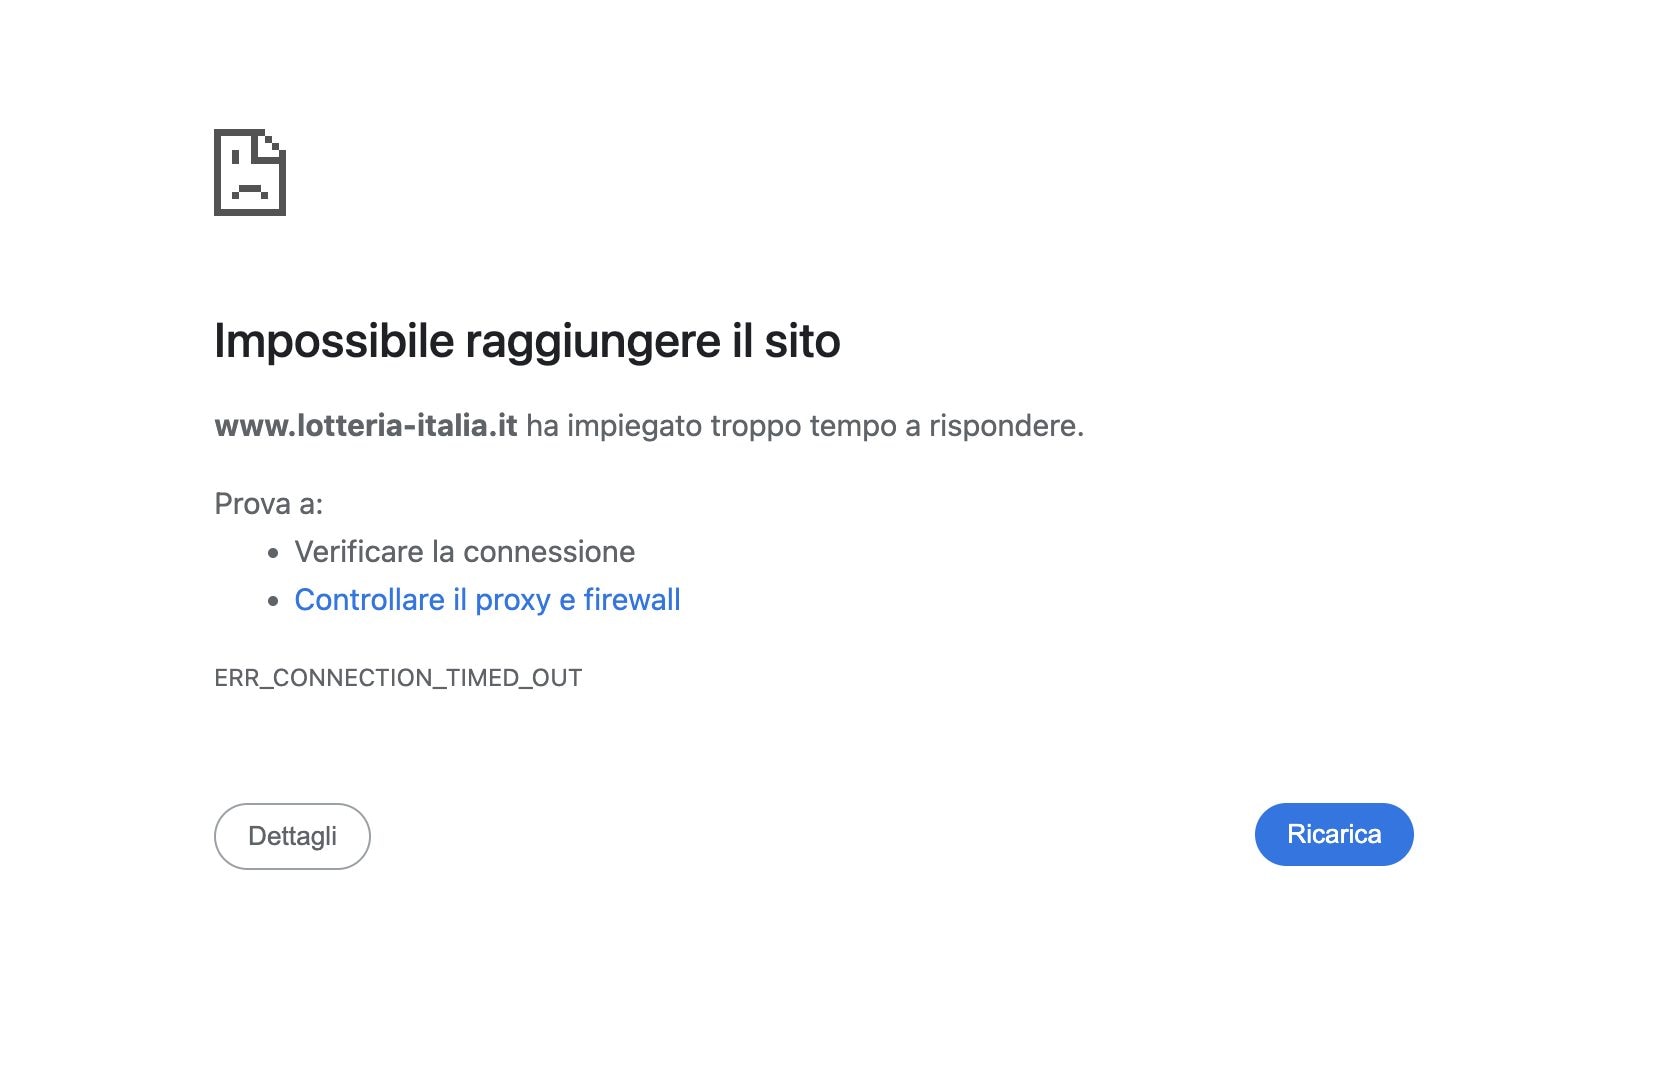Click the word firewall in the link
The height and width of the screenshot is (1076, 1680).
pos(631,600)
